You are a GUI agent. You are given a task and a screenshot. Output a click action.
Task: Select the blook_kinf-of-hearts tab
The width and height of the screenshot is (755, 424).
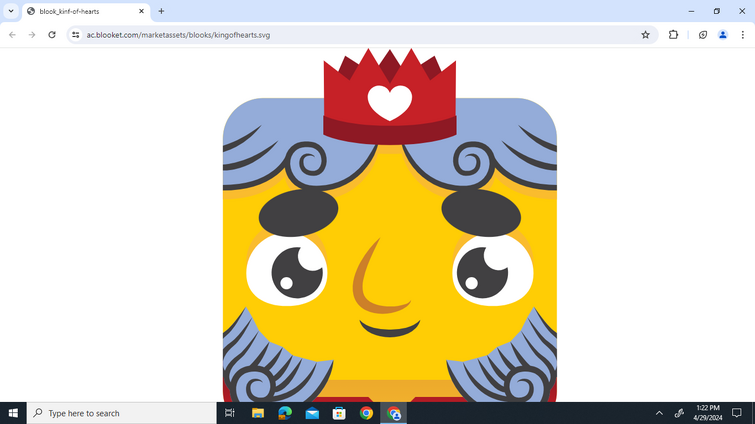(x=86, y=11)
